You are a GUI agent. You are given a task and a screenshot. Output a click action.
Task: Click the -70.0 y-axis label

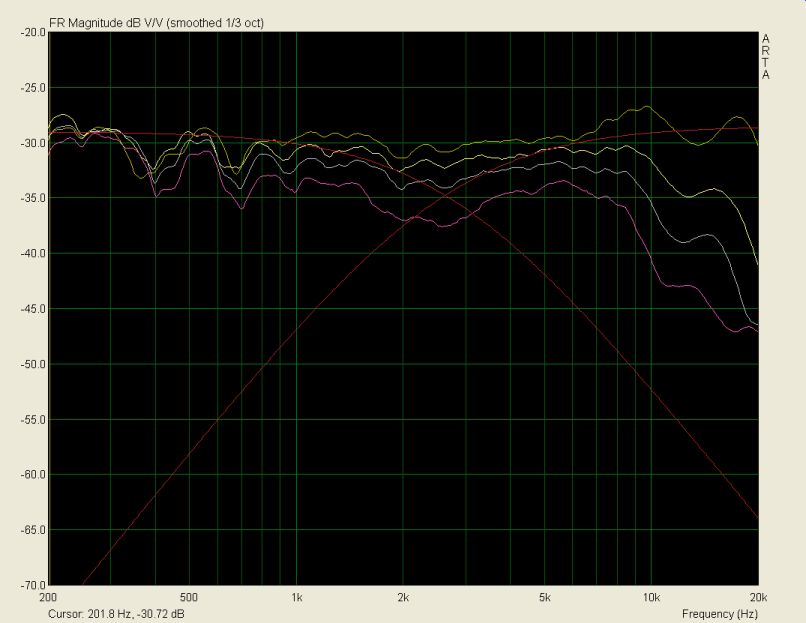pyautogui.click(x=33, y=585)
